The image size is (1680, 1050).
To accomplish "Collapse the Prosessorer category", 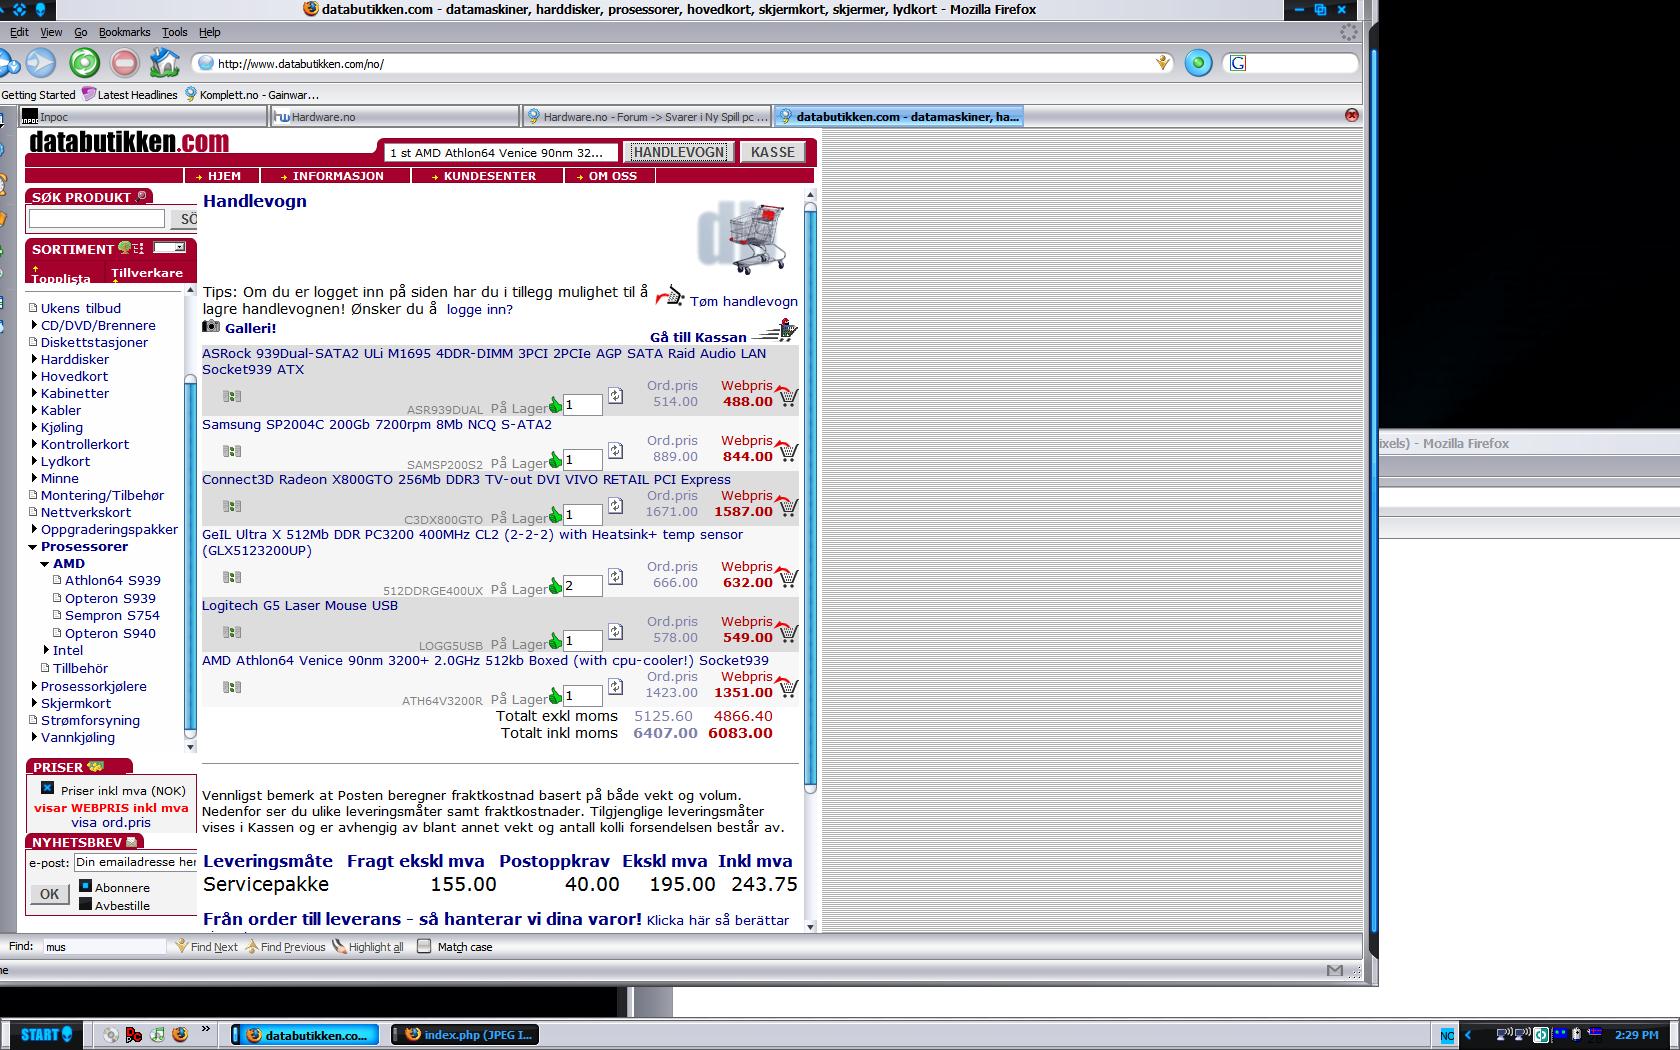I will tap(33, 547).
